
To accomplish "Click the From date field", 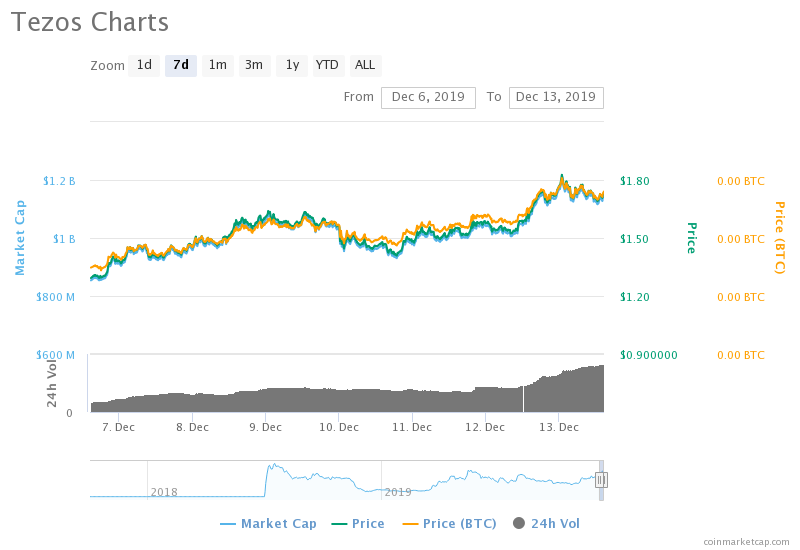I will click(x=428, y=97).
